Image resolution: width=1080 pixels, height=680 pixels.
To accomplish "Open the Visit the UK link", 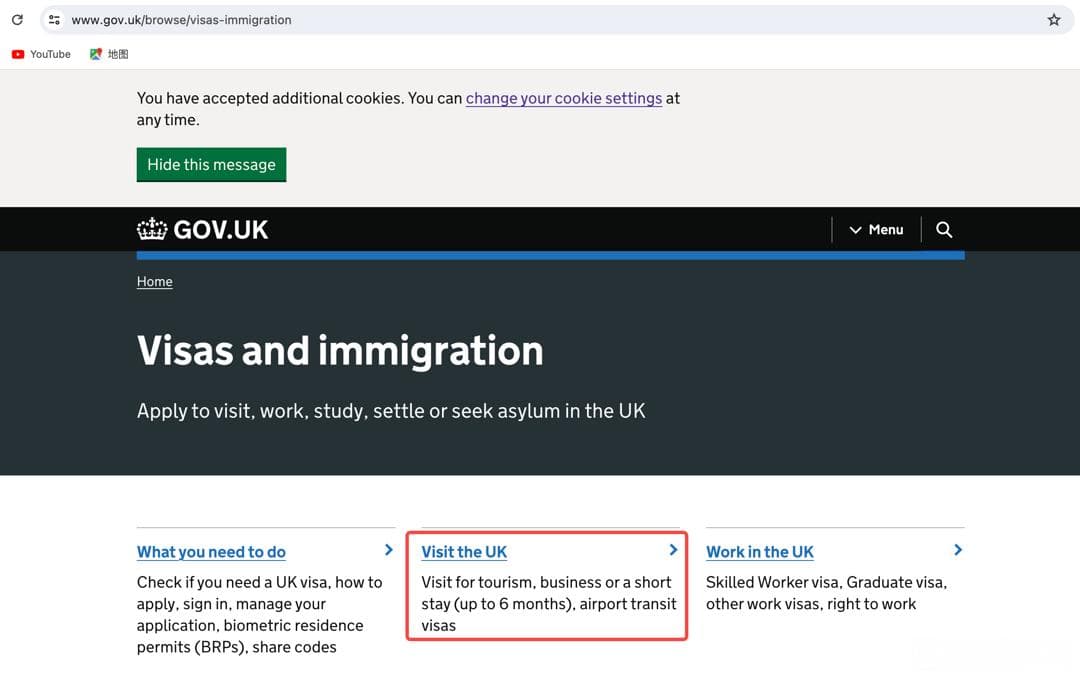I will [464, 552].
